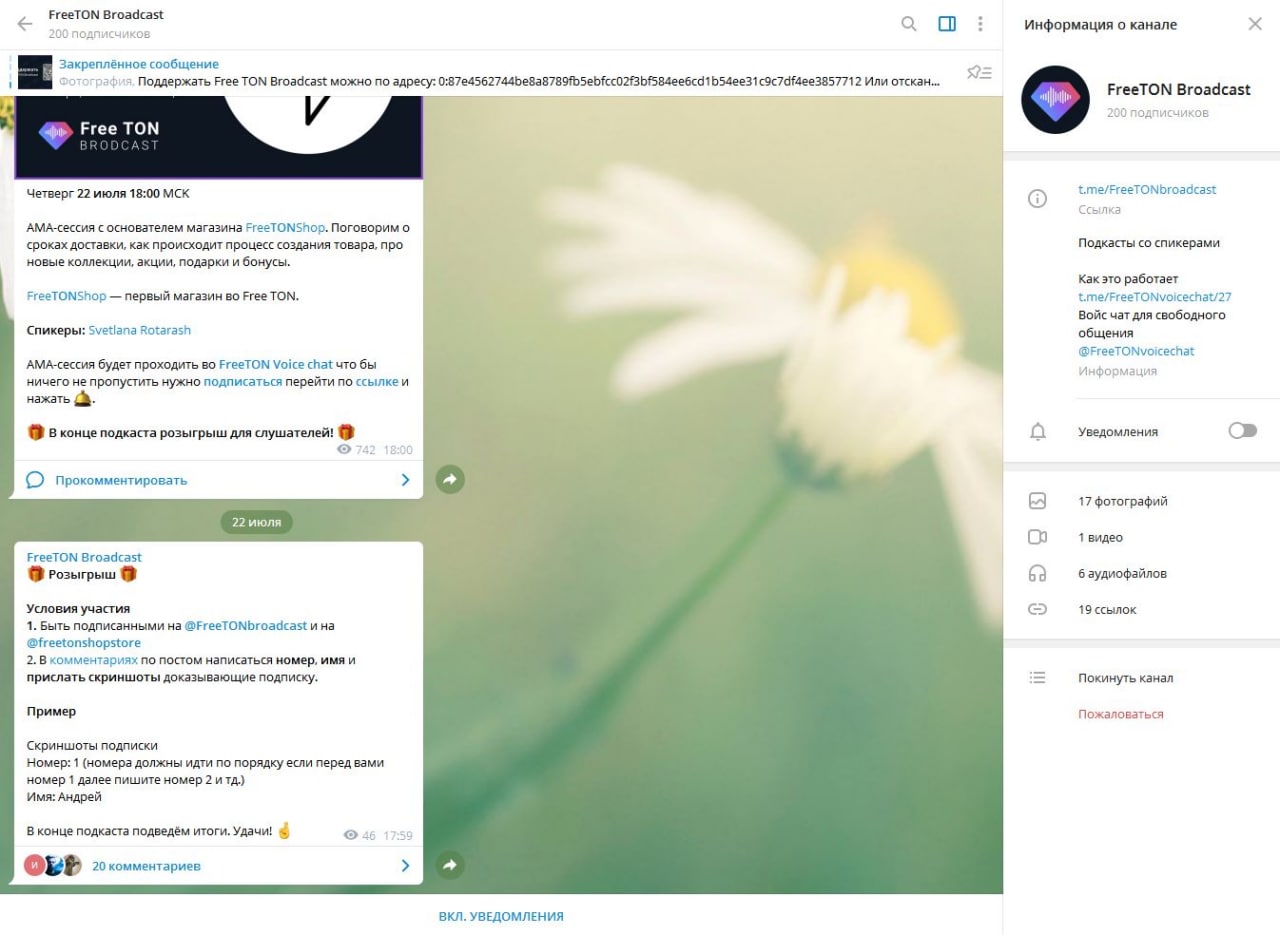Click the FreeTON Broadcast channel avatar
The height and width of the screenshot is (935, 1280).
(1055, 100)
